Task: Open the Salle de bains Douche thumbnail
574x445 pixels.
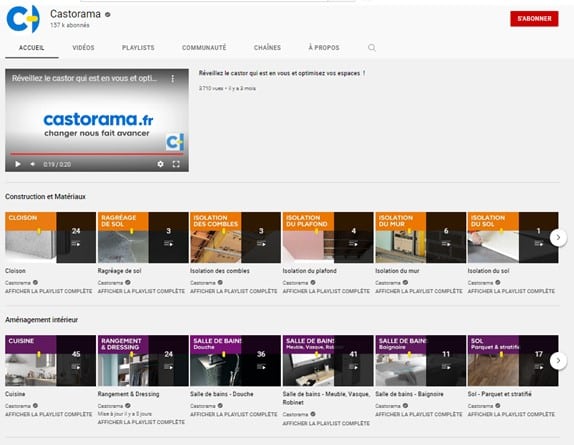Action: (x=235, y=360)
